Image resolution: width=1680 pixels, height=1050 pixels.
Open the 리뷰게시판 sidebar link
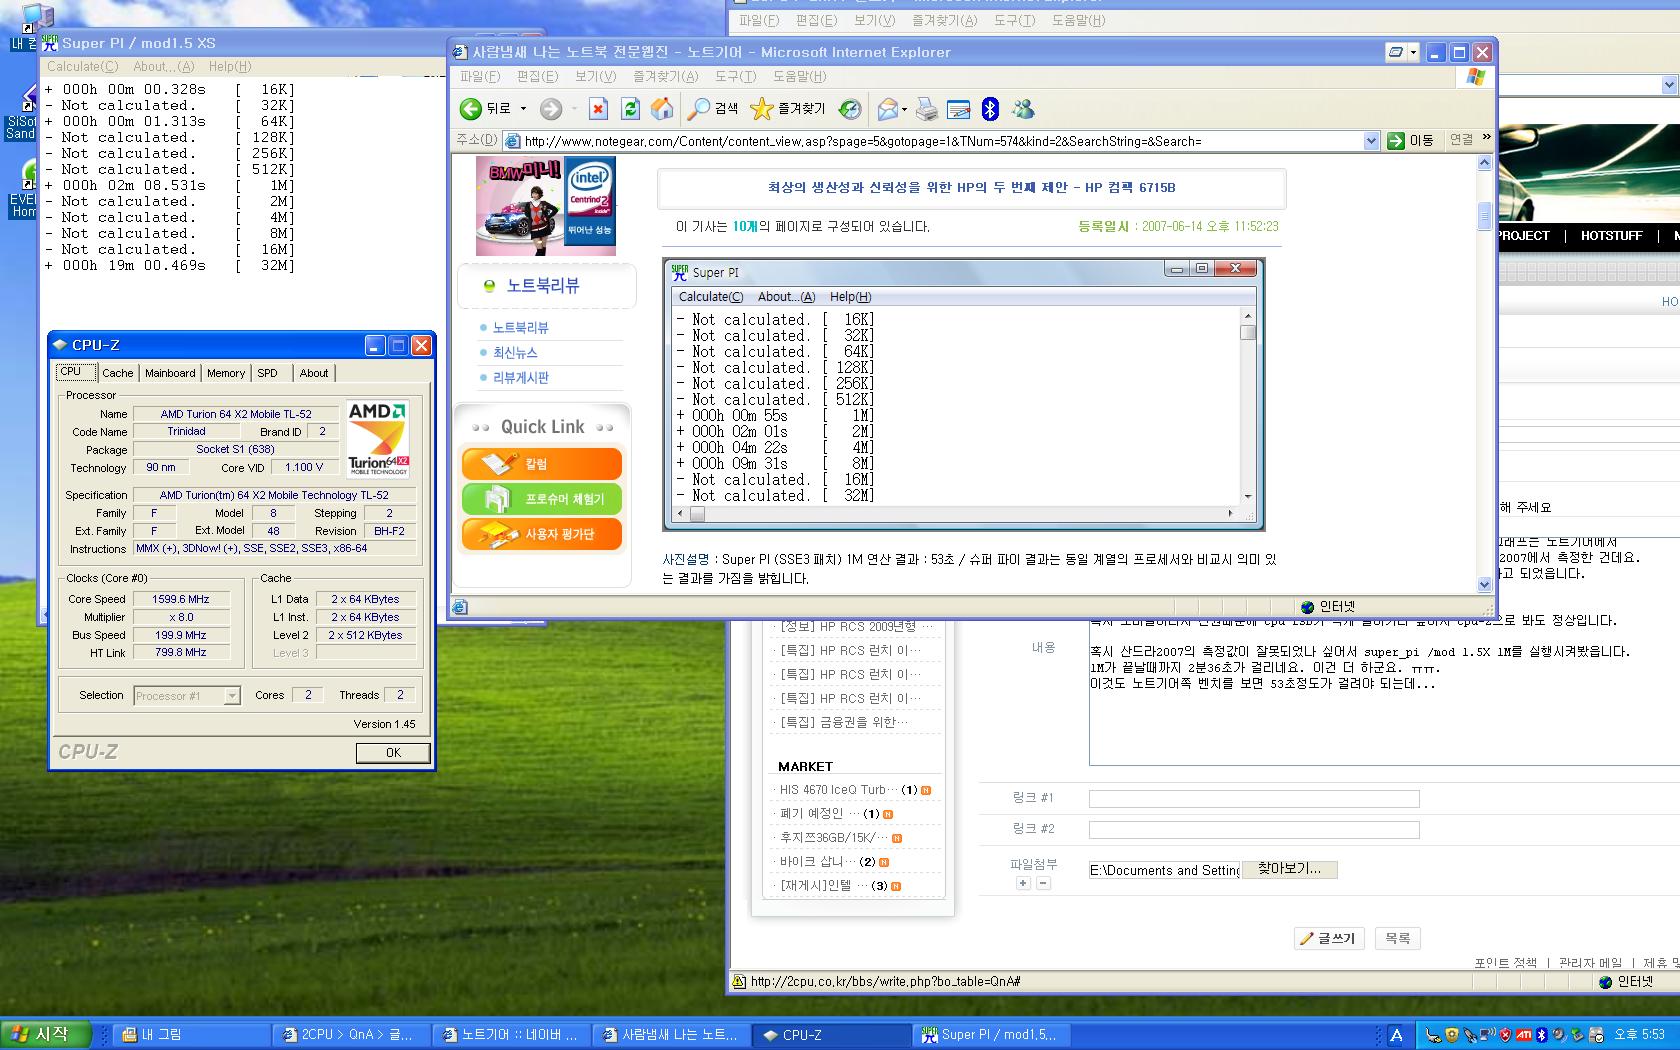[x=520, y=377]
